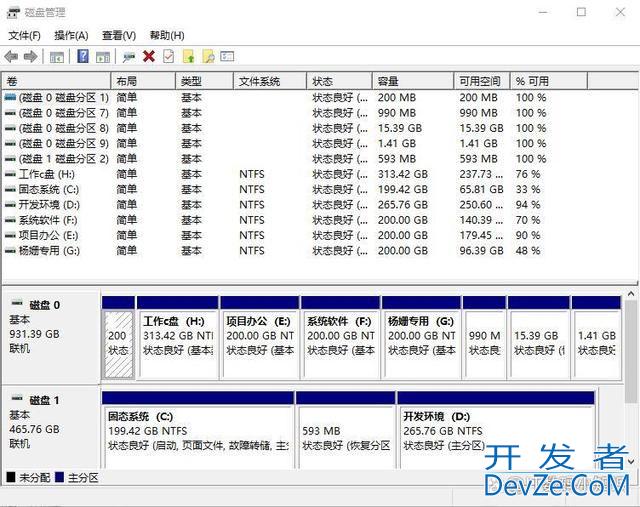Click the Back arrow toolbar icon

point(11,56)
